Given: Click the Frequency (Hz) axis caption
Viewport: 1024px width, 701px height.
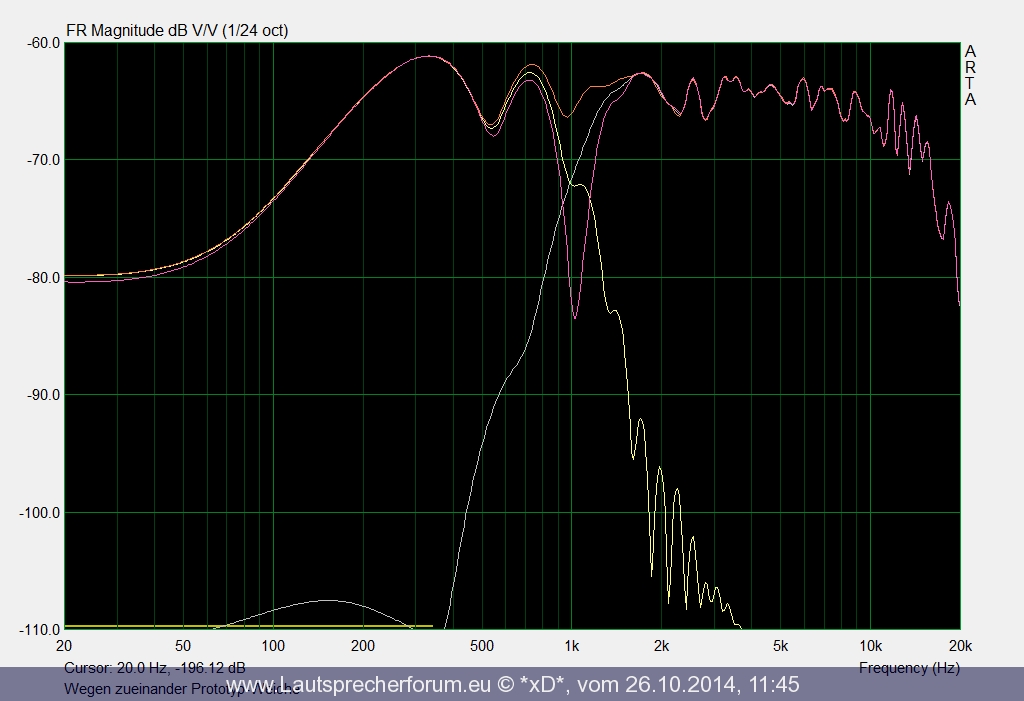Looking at the screenshot, I should 908,668.
